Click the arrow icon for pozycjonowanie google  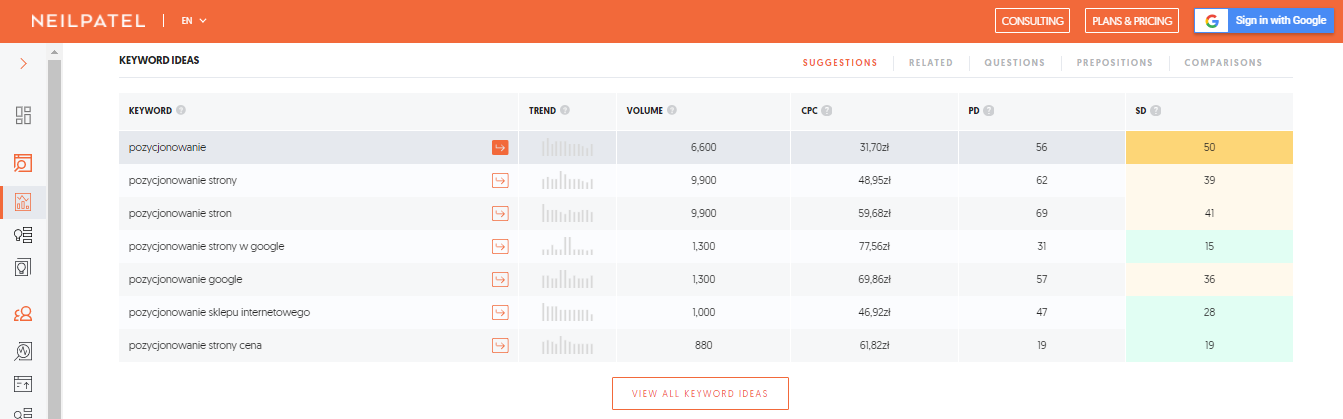[x=500, y=280]
